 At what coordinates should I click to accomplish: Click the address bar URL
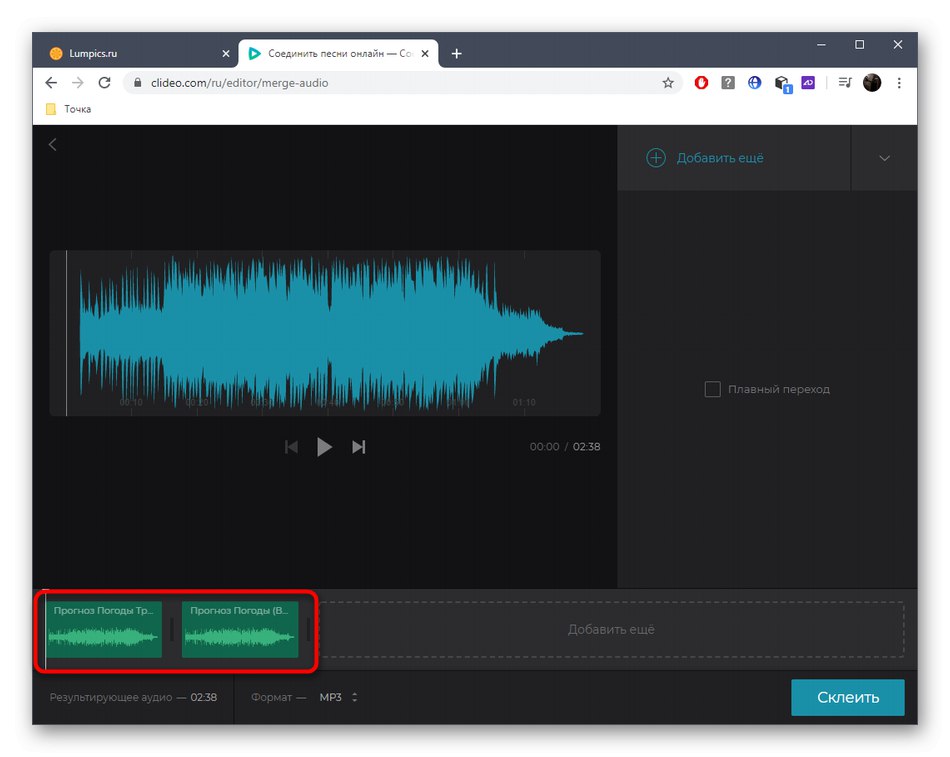point(239,83)
